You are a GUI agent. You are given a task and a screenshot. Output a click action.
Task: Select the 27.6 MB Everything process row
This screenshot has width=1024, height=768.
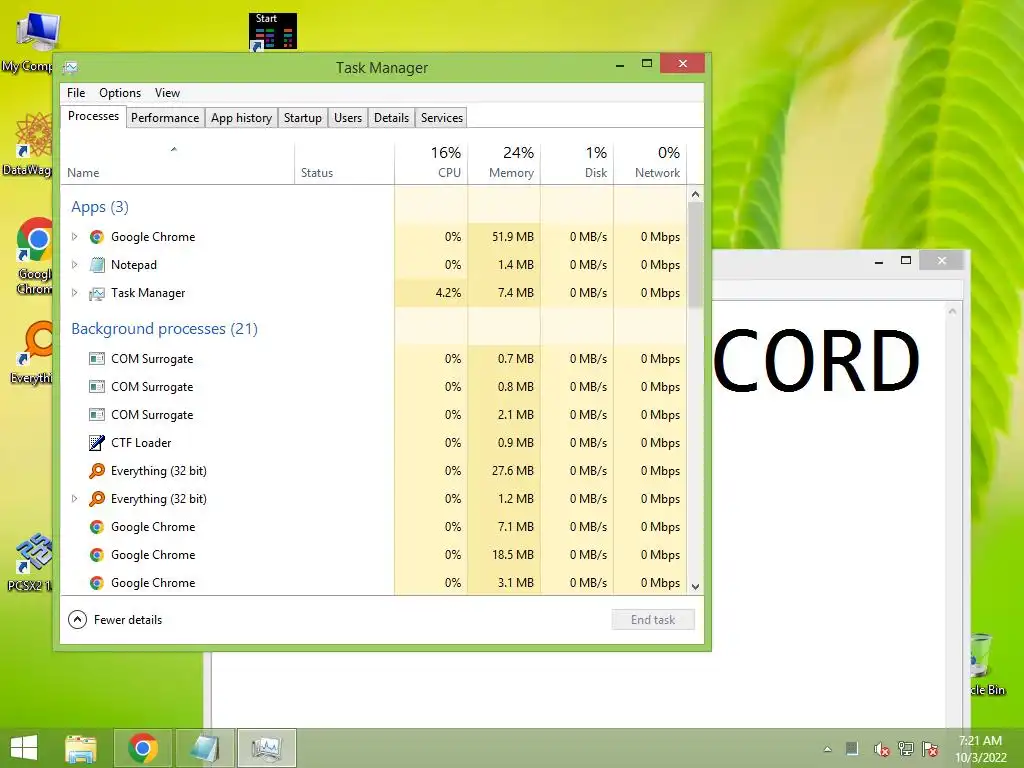click(x=374, y=471)
